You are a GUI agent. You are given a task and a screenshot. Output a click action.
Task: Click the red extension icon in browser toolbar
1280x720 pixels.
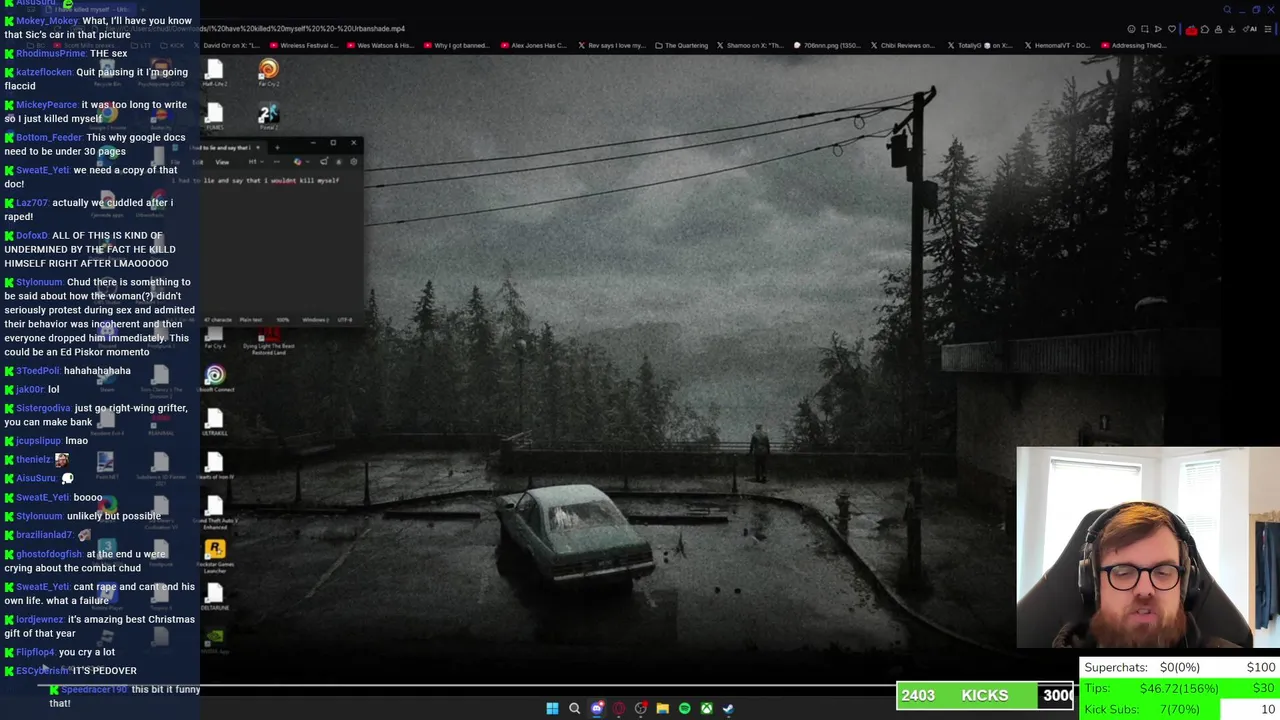(1192, 29)
